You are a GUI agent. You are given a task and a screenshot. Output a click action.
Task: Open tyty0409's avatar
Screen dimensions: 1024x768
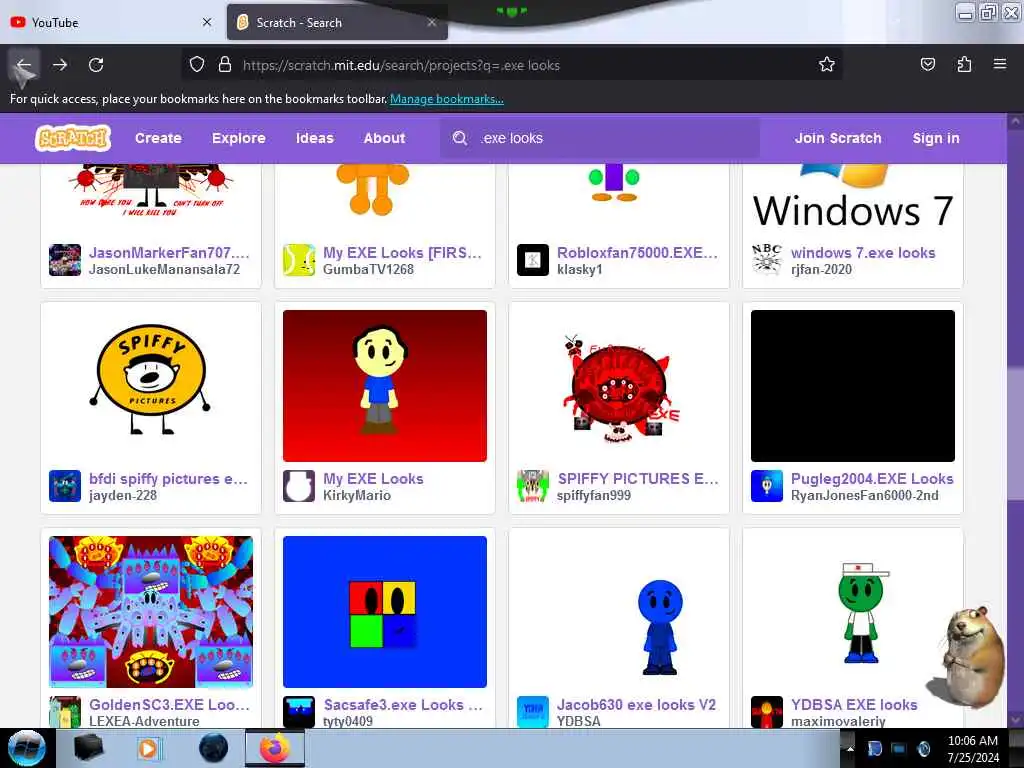click(x=298, y=712)
